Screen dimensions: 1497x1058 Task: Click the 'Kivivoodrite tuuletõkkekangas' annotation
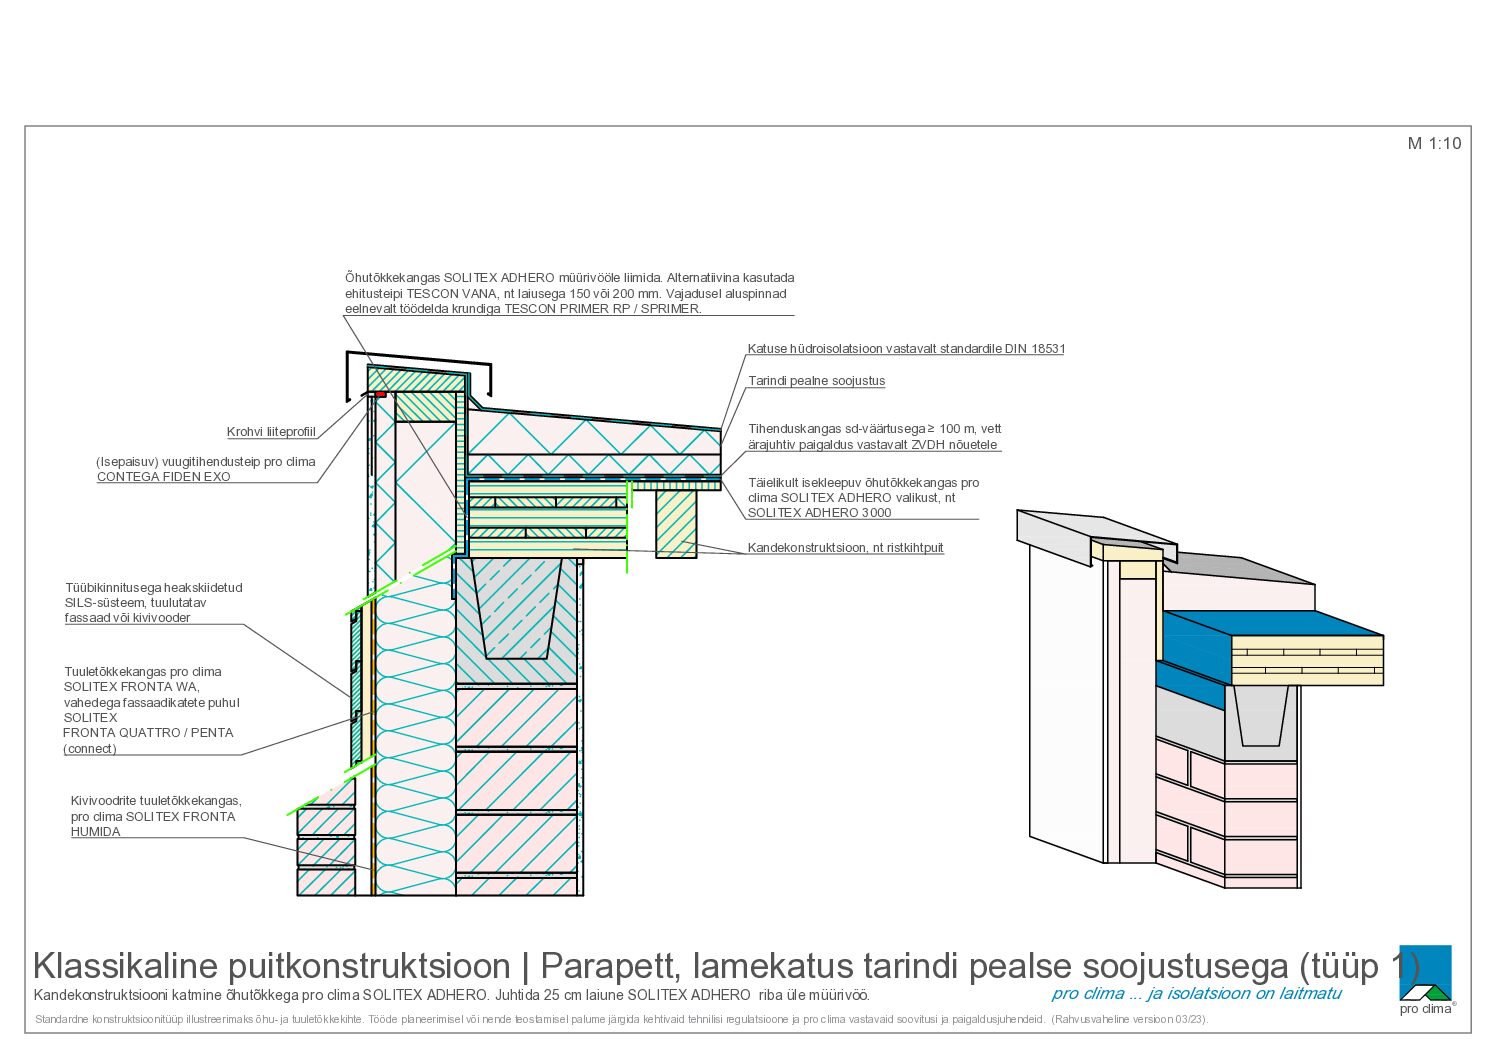coord(156,816)
